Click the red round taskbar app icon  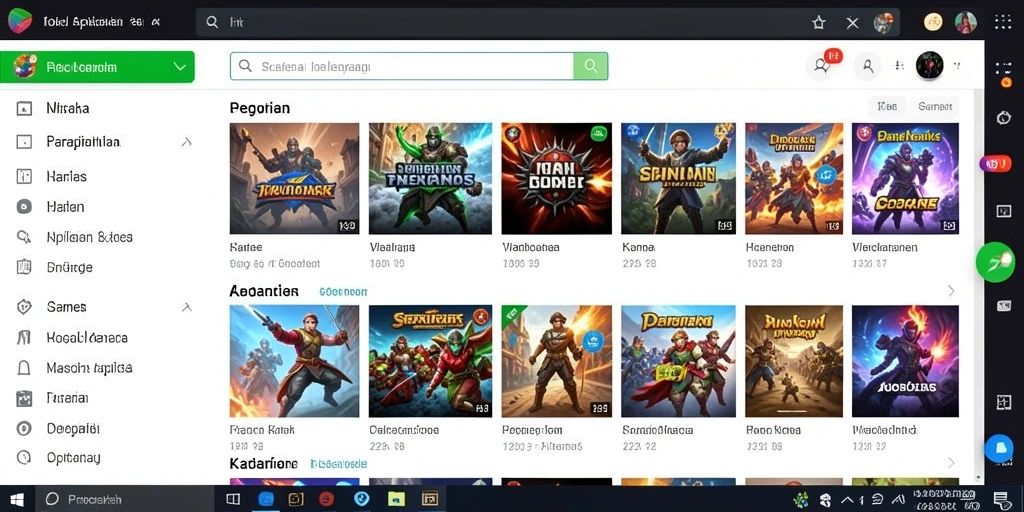(x=327, y=500)
